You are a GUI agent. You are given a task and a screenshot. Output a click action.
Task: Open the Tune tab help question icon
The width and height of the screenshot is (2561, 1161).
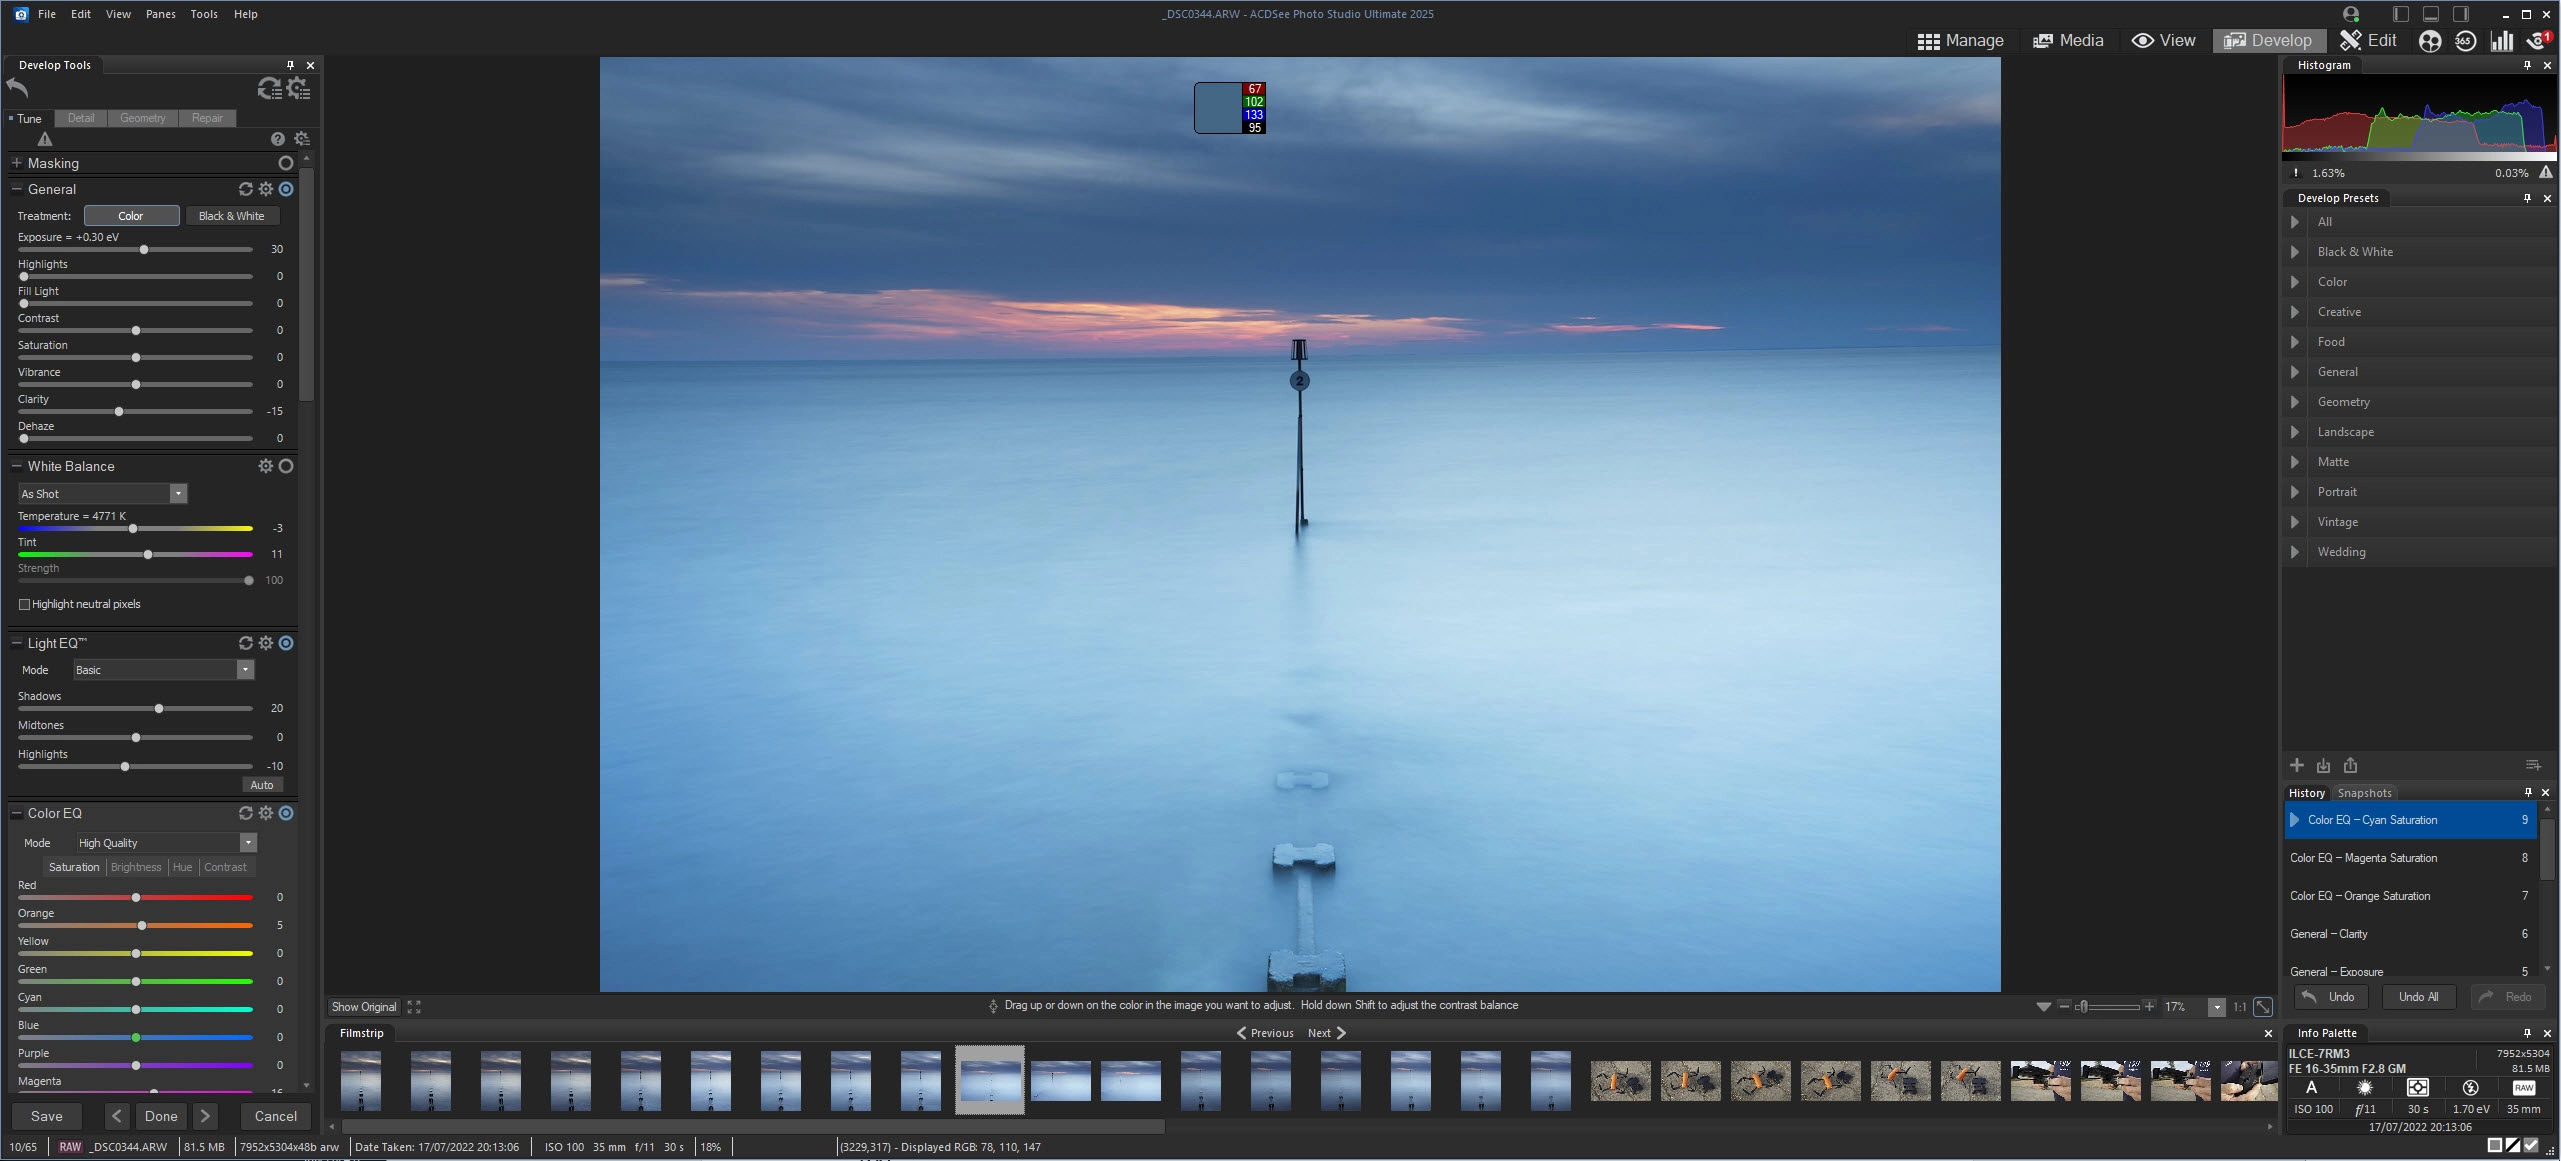pyautogui.click(x=277, y=139)
